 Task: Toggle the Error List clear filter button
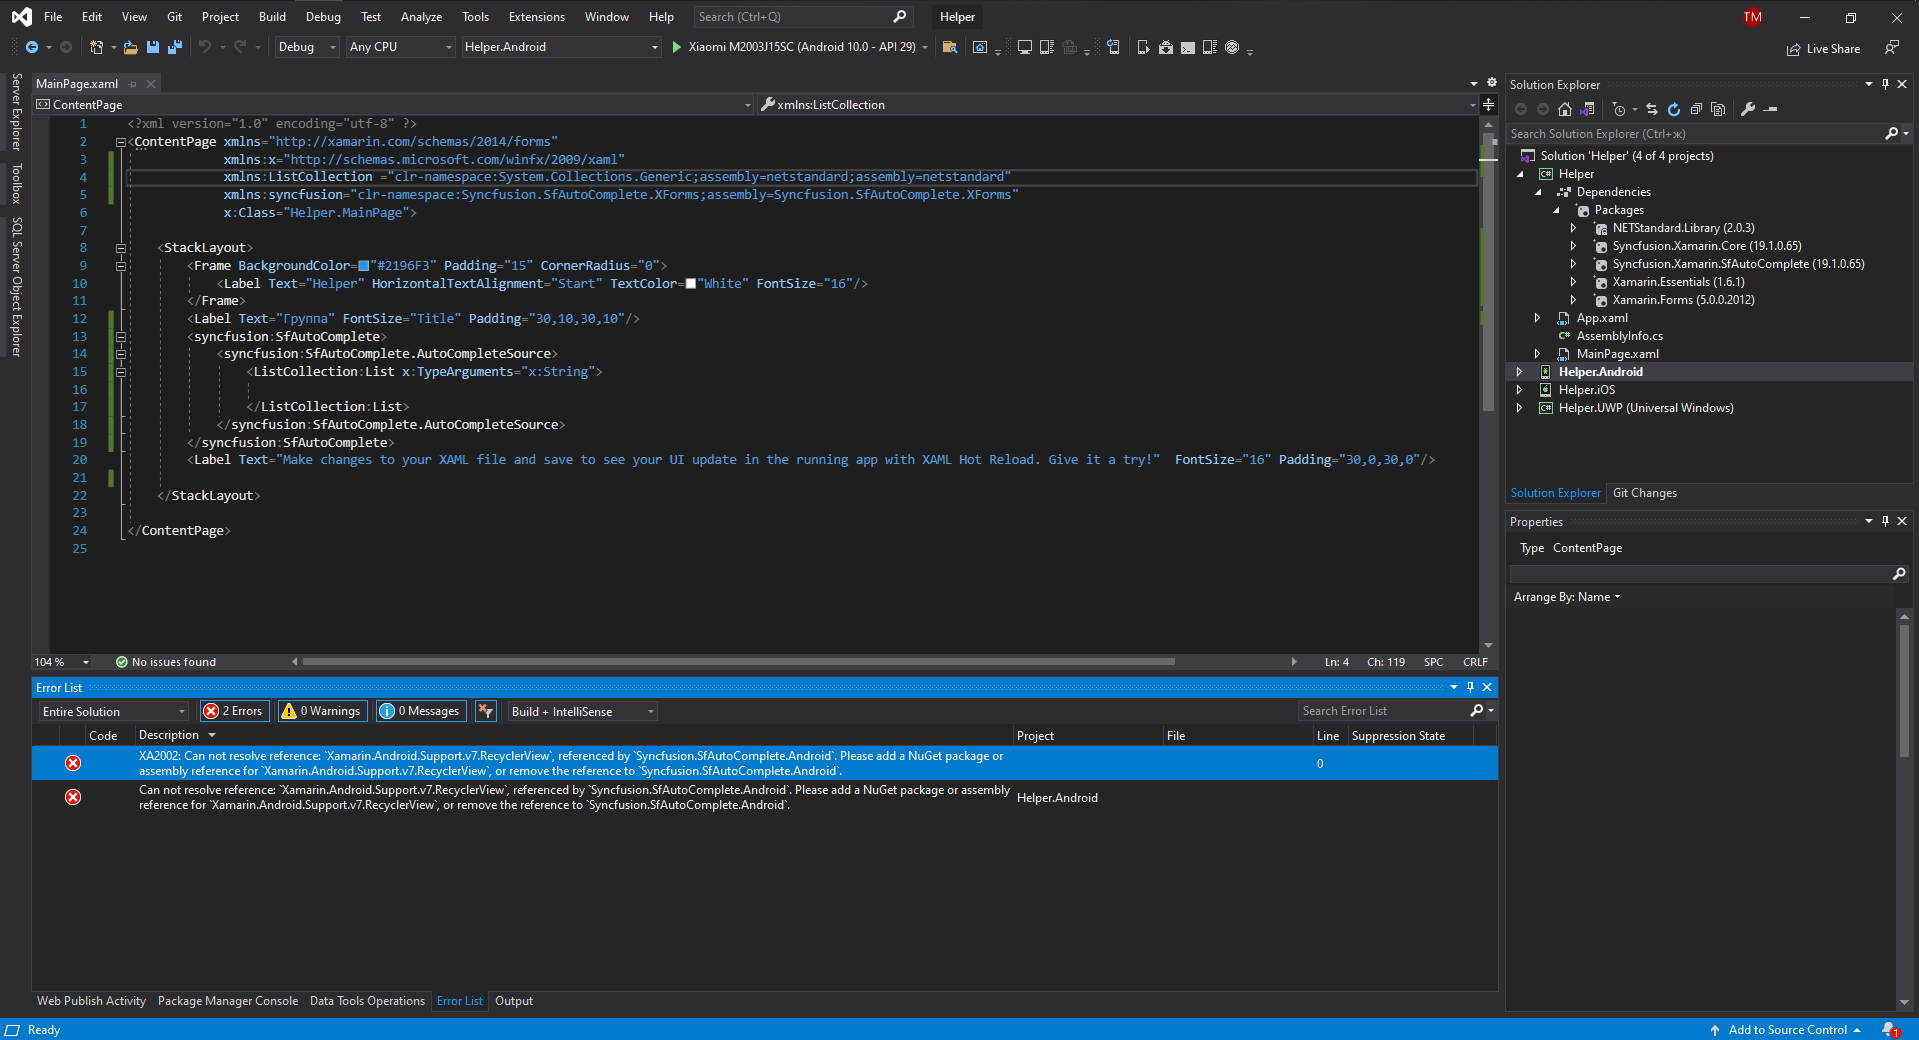[486, 711]
